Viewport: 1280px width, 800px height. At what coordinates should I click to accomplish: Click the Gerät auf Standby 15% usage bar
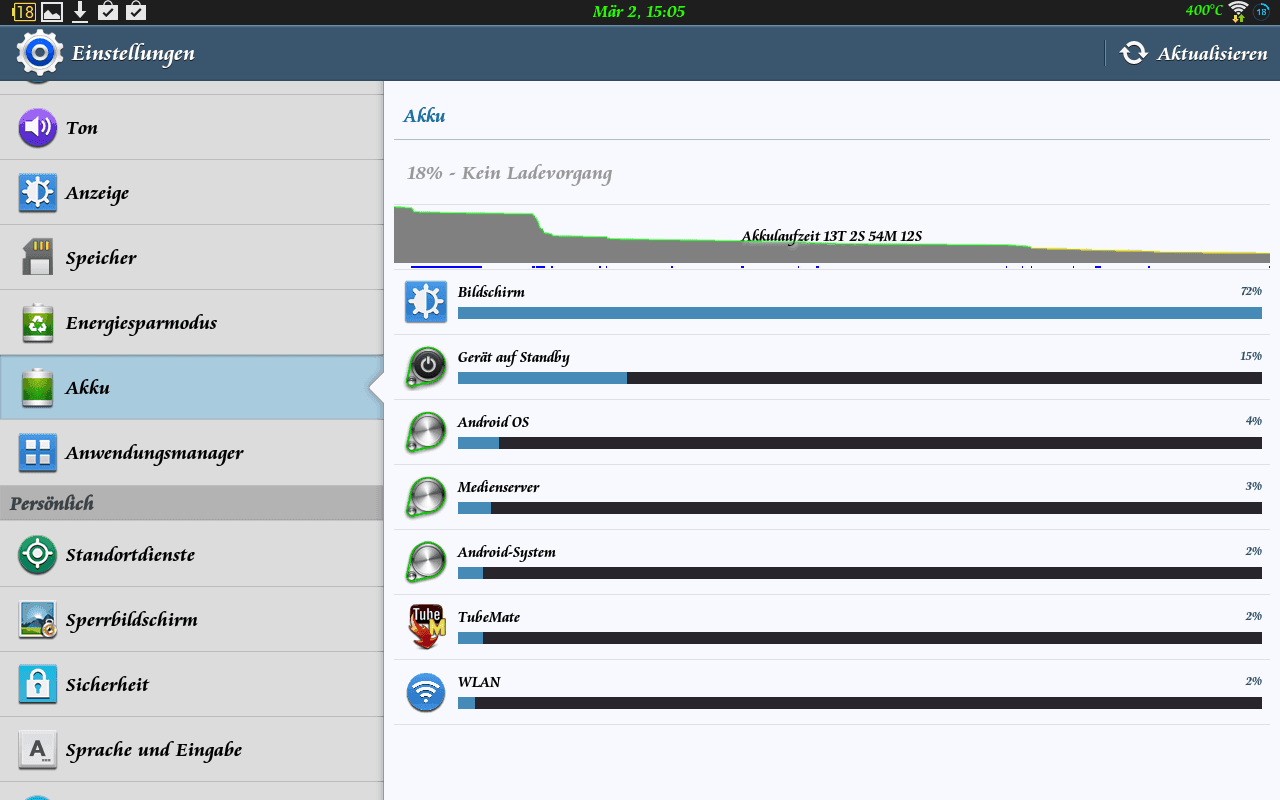point(860,378)
